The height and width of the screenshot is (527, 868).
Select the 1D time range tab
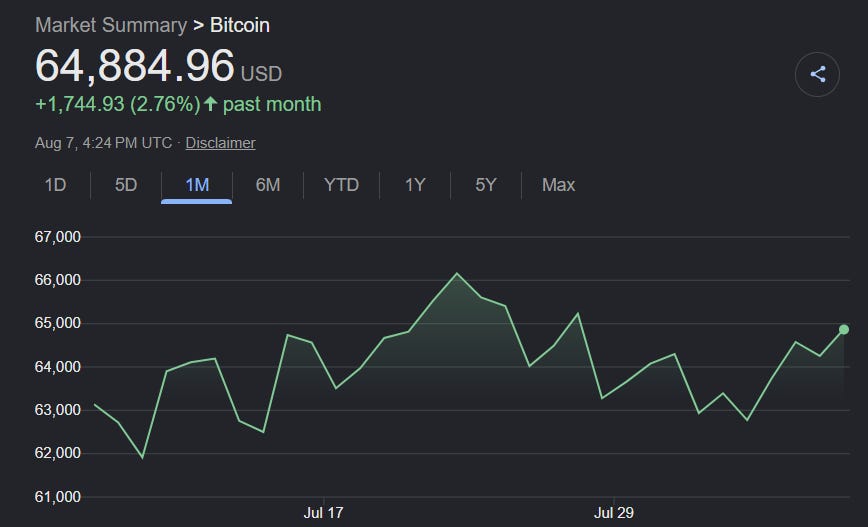[x=55, y=185]
